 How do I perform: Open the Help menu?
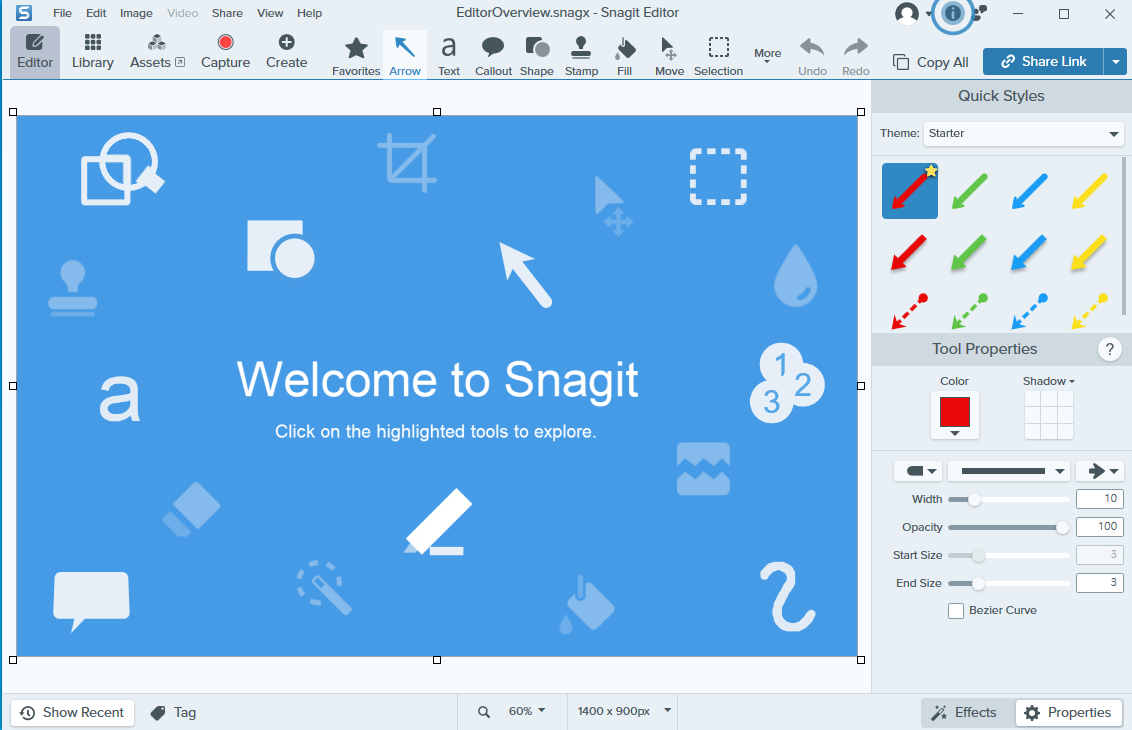(309, 13)
